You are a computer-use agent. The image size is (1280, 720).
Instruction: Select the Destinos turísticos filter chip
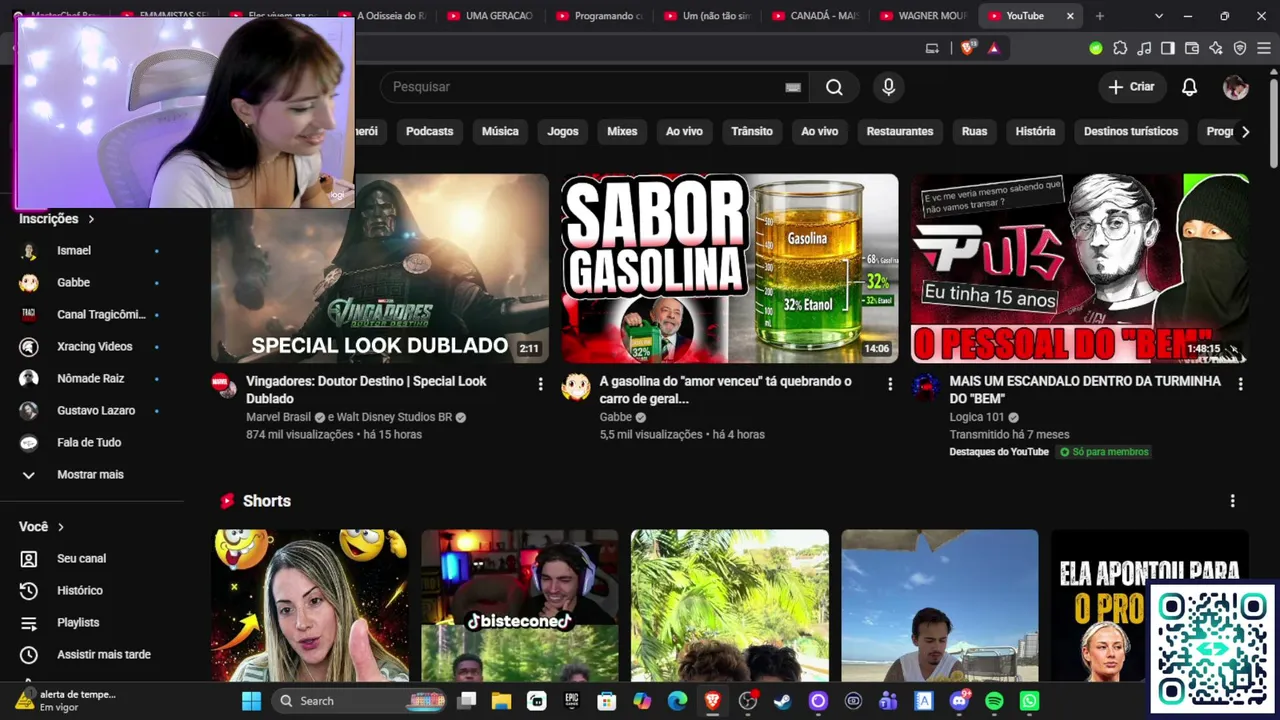pos(1131,131)
